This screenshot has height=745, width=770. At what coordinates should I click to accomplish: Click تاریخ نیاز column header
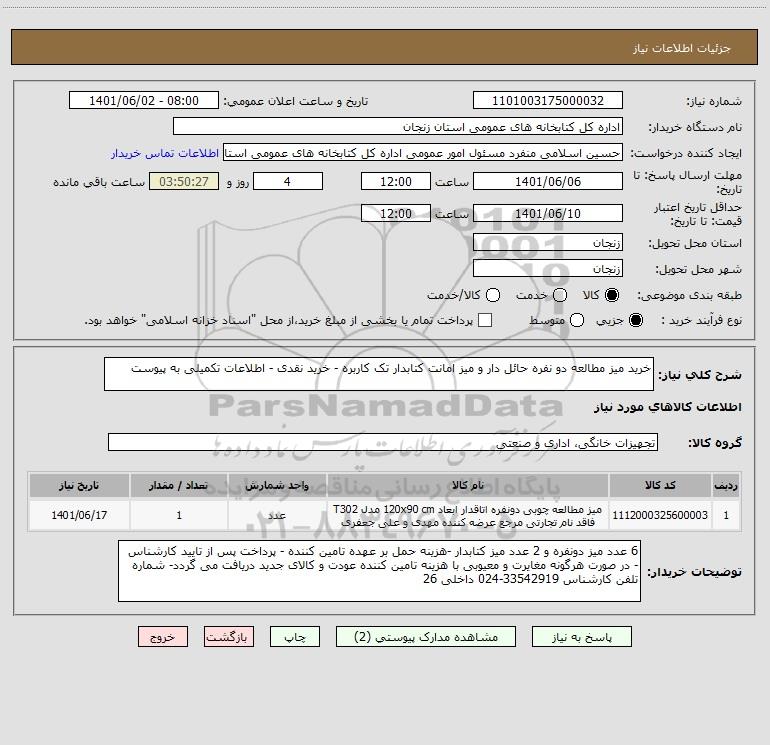point(79,486)
